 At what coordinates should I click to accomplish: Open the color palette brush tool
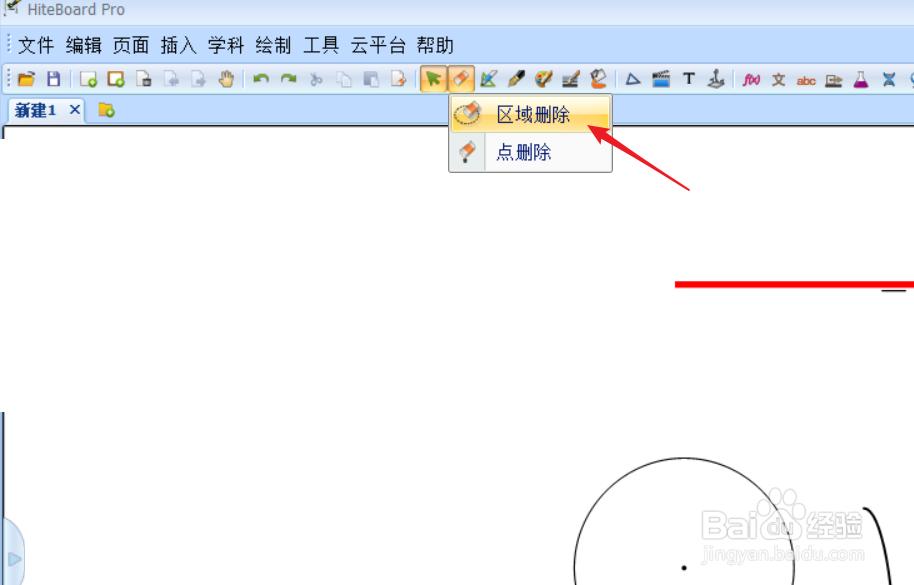pos(543,79)
